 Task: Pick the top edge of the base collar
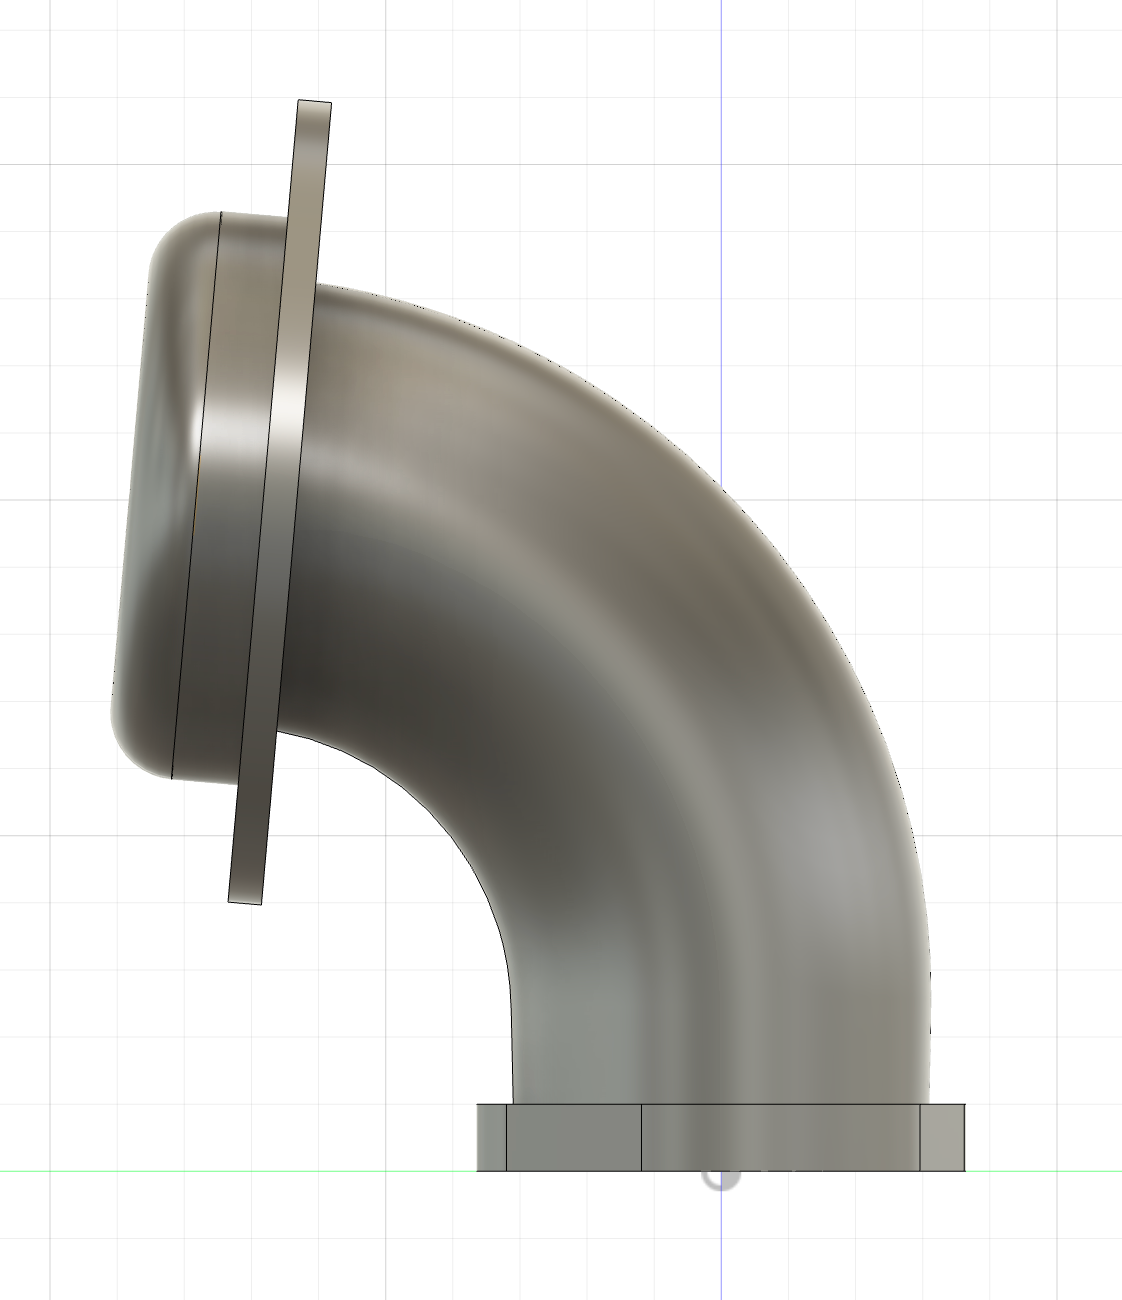pos(720,1105)
